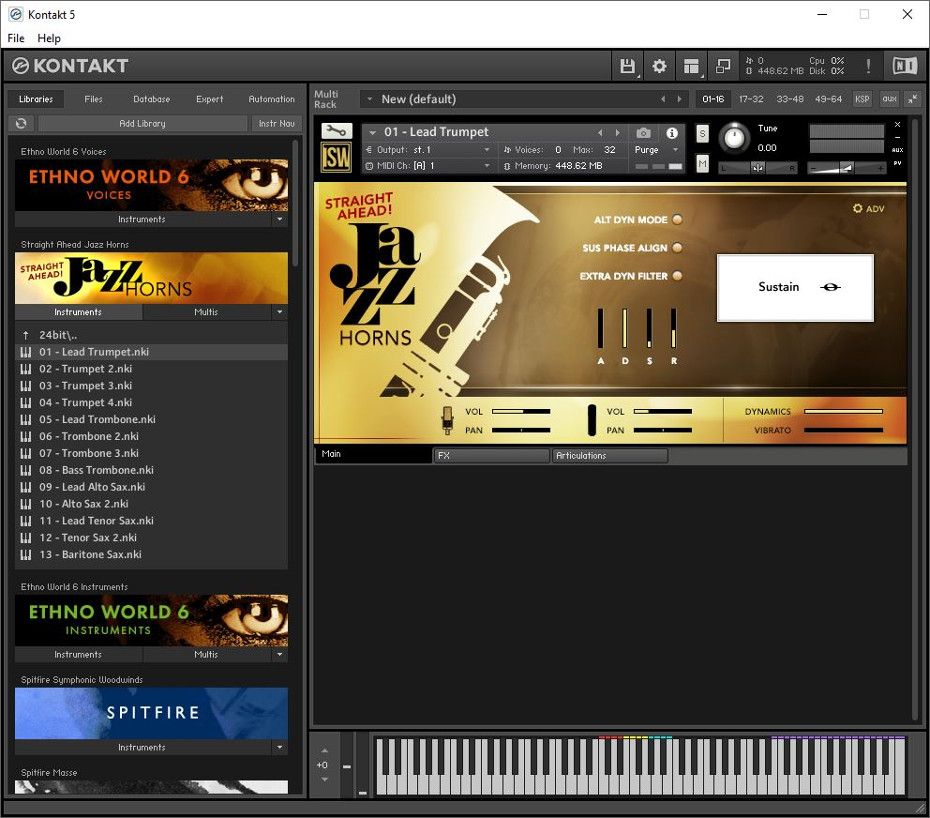This screenshot has width=930, height=818.
Task: Click the library refresh icon
Action: 21,123
